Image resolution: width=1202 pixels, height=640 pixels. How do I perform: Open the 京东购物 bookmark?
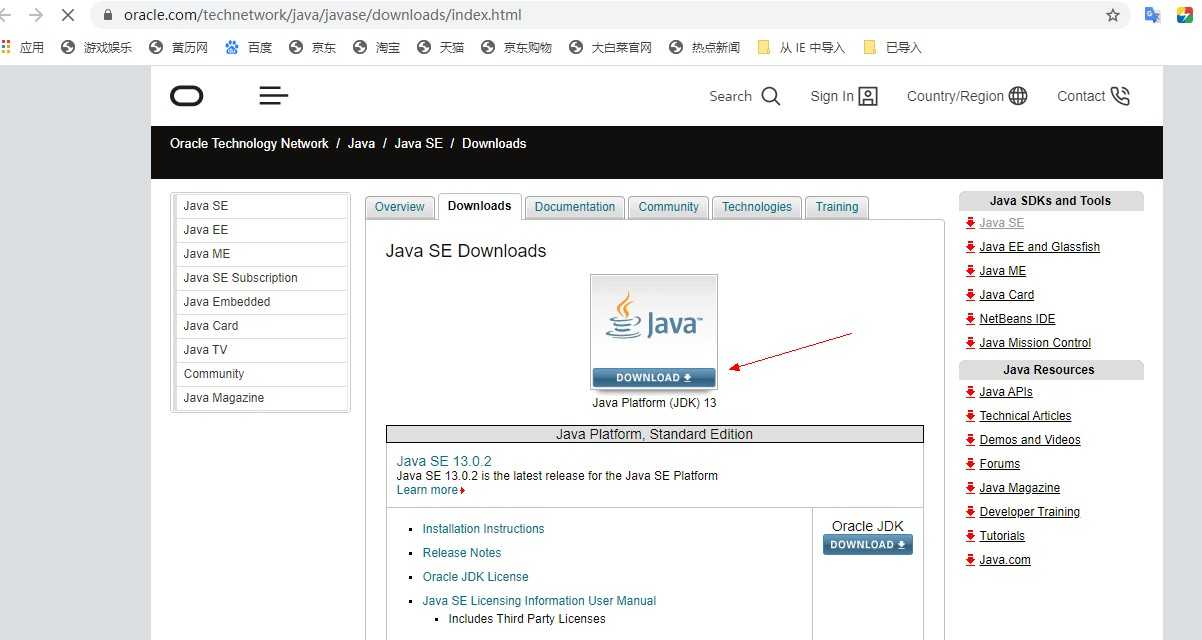[x=516, y=47]
